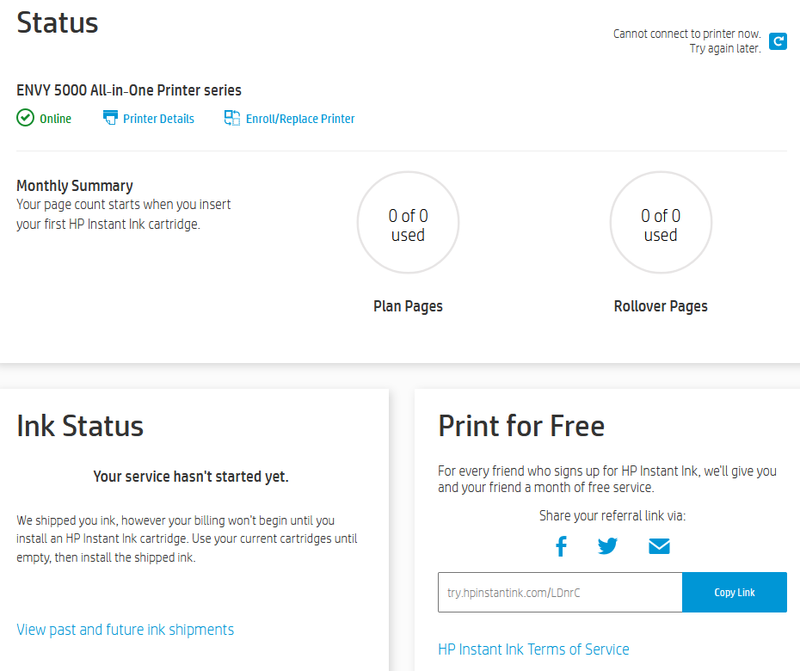Click the refresh connection icon

778,41
